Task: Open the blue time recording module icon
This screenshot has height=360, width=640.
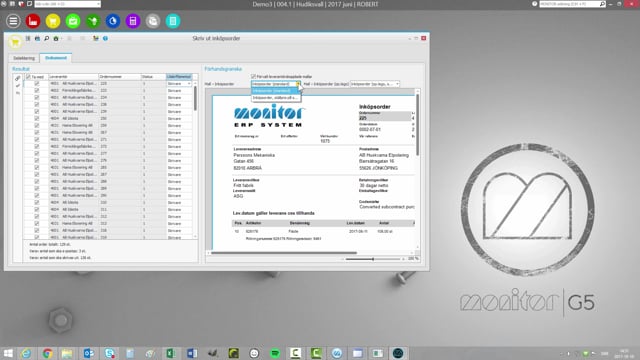Action: (x=113, y=21)
